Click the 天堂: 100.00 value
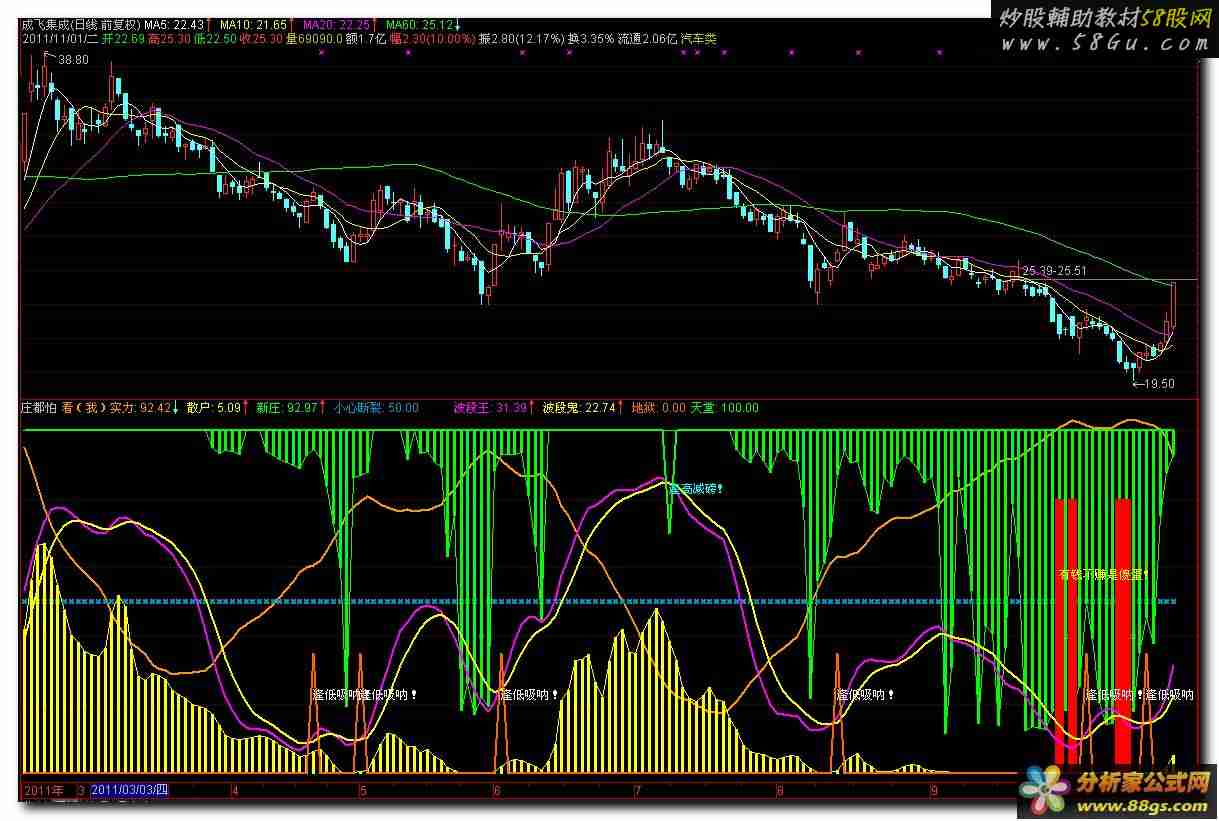 (x=724, y=408)
